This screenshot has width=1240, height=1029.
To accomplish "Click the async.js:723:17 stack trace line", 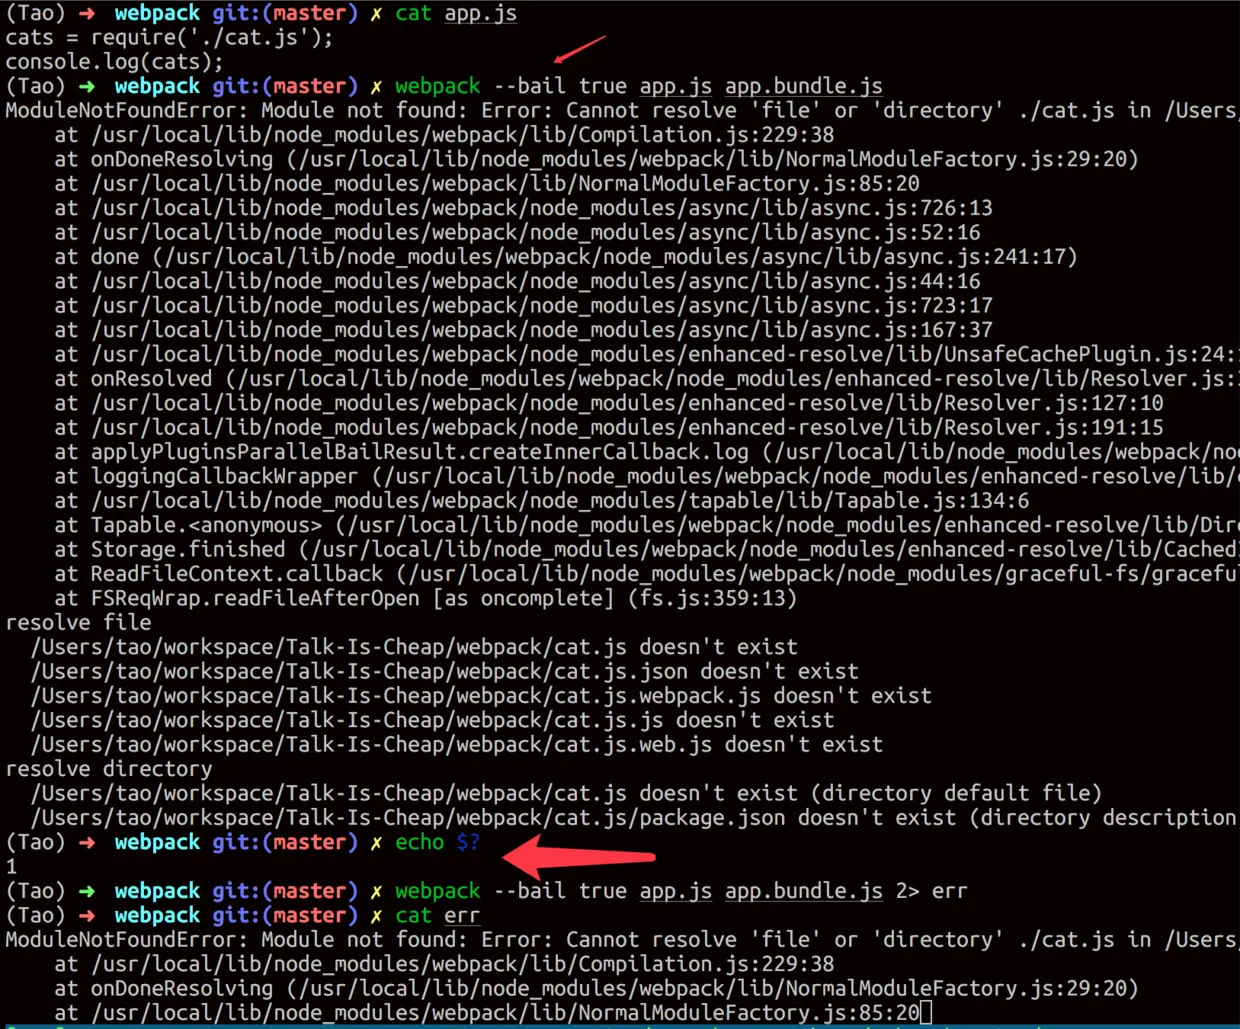I will [524, 305].
